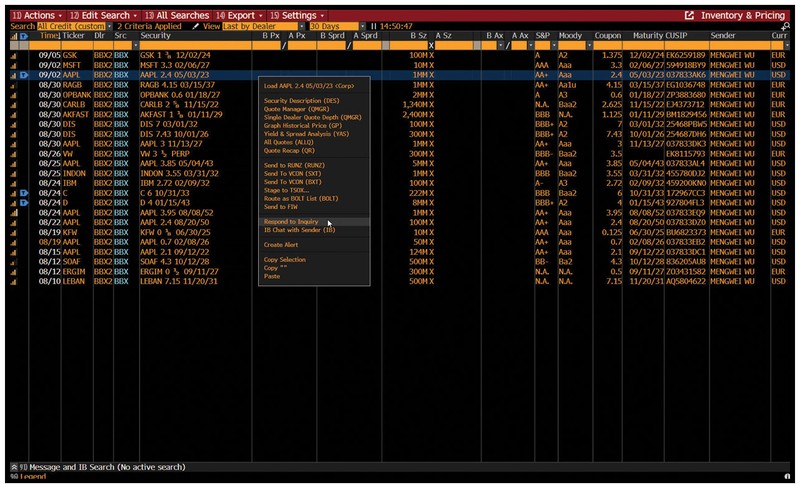
Task: Click the bar chart icon in KFW row
Action: coord(14,232)
